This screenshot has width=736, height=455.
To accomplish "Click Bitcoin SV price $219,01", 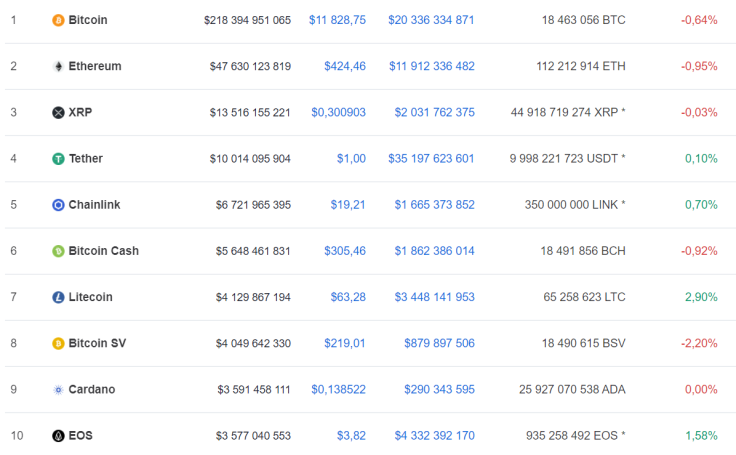I will pyautogui.click(x=345, y=343).
